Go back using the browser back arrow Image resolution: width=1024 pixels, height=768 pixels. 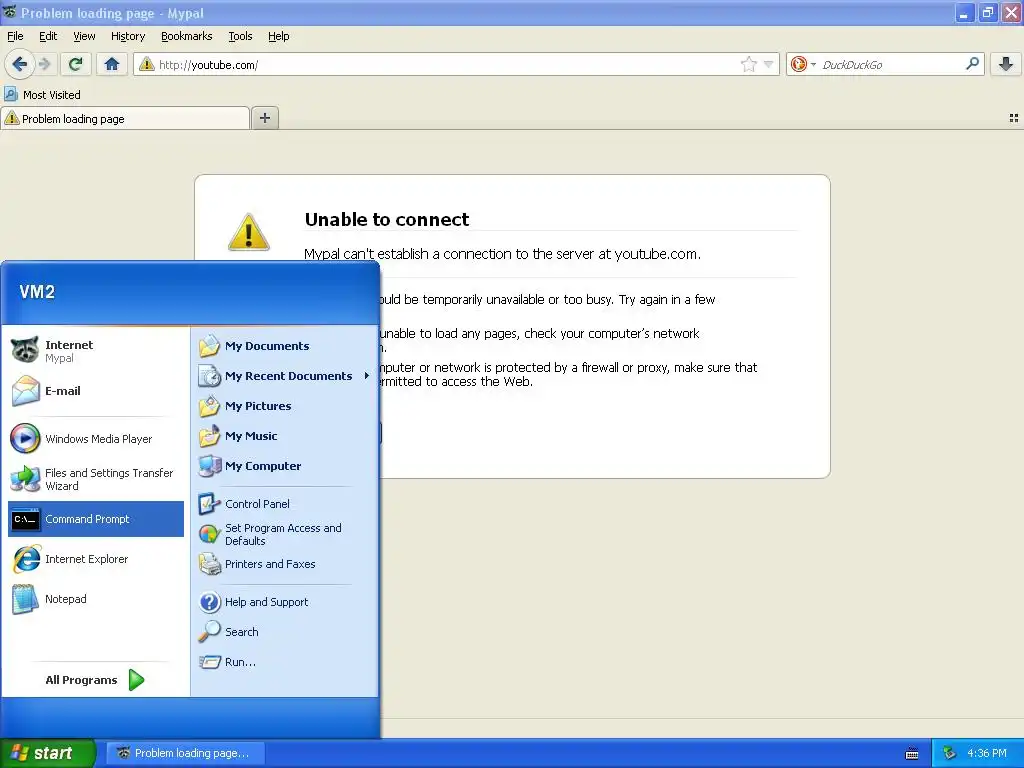pyautogui.click(x=19, y=64)
